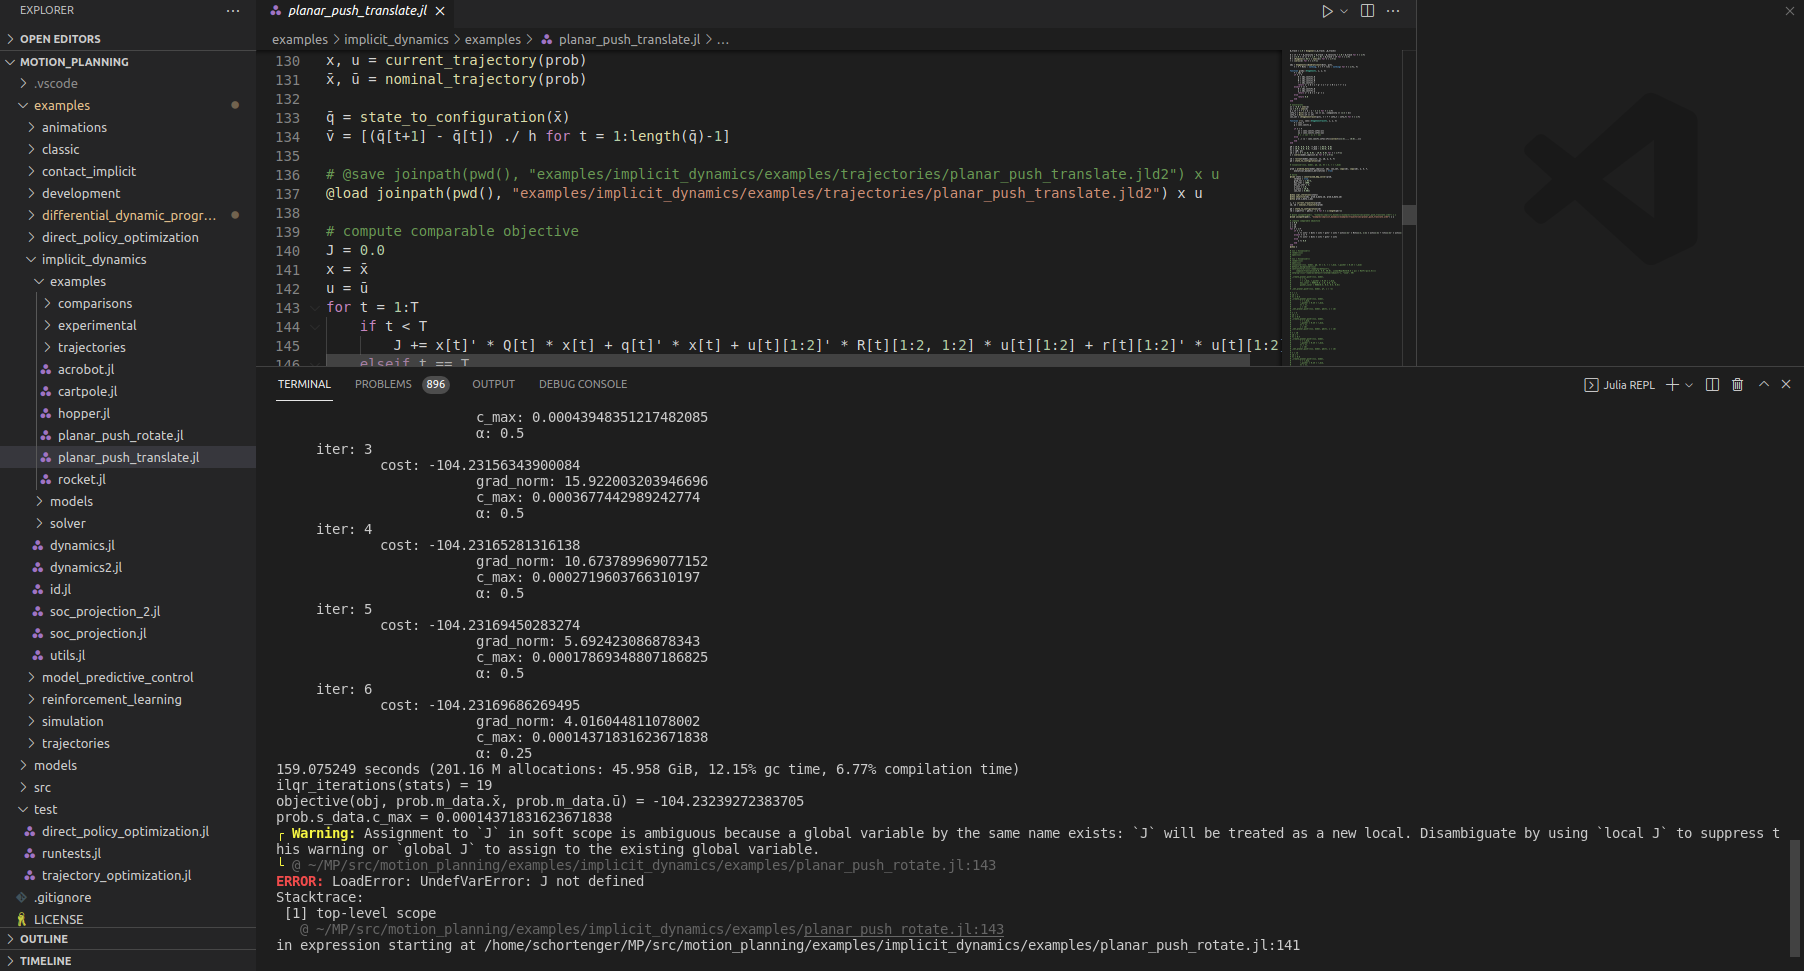Open planar_push_rotate.jl file
The width and height of the screenshot is (1804, 971).
tap(128, 436)
